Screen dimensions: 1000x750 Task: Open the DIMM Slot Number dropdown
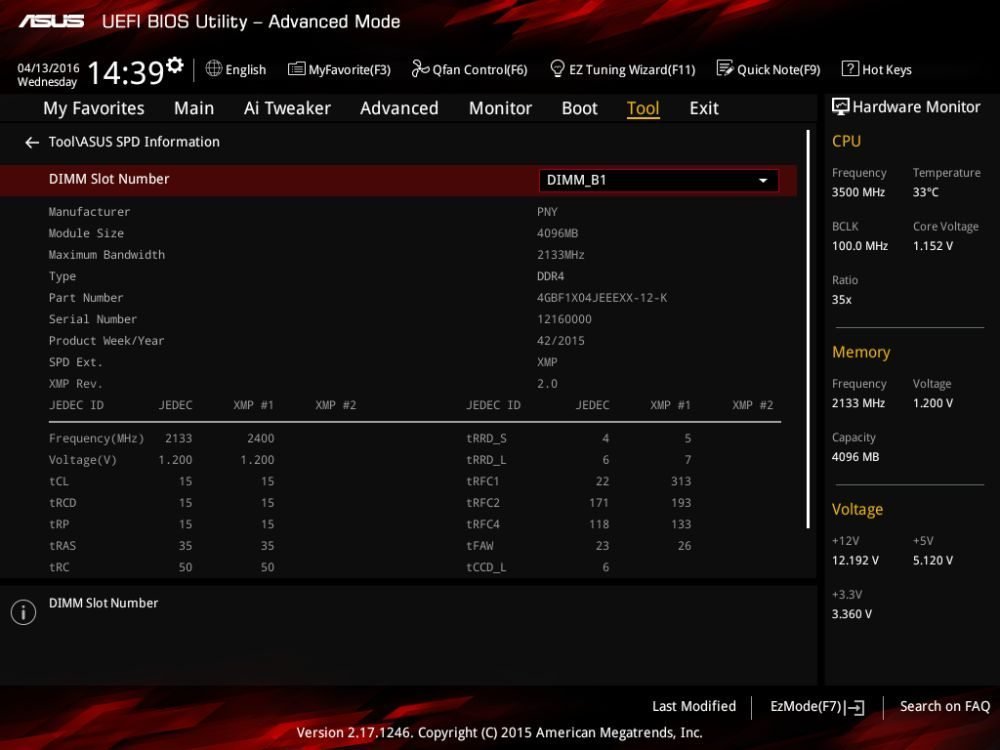[x=658, y=180]
